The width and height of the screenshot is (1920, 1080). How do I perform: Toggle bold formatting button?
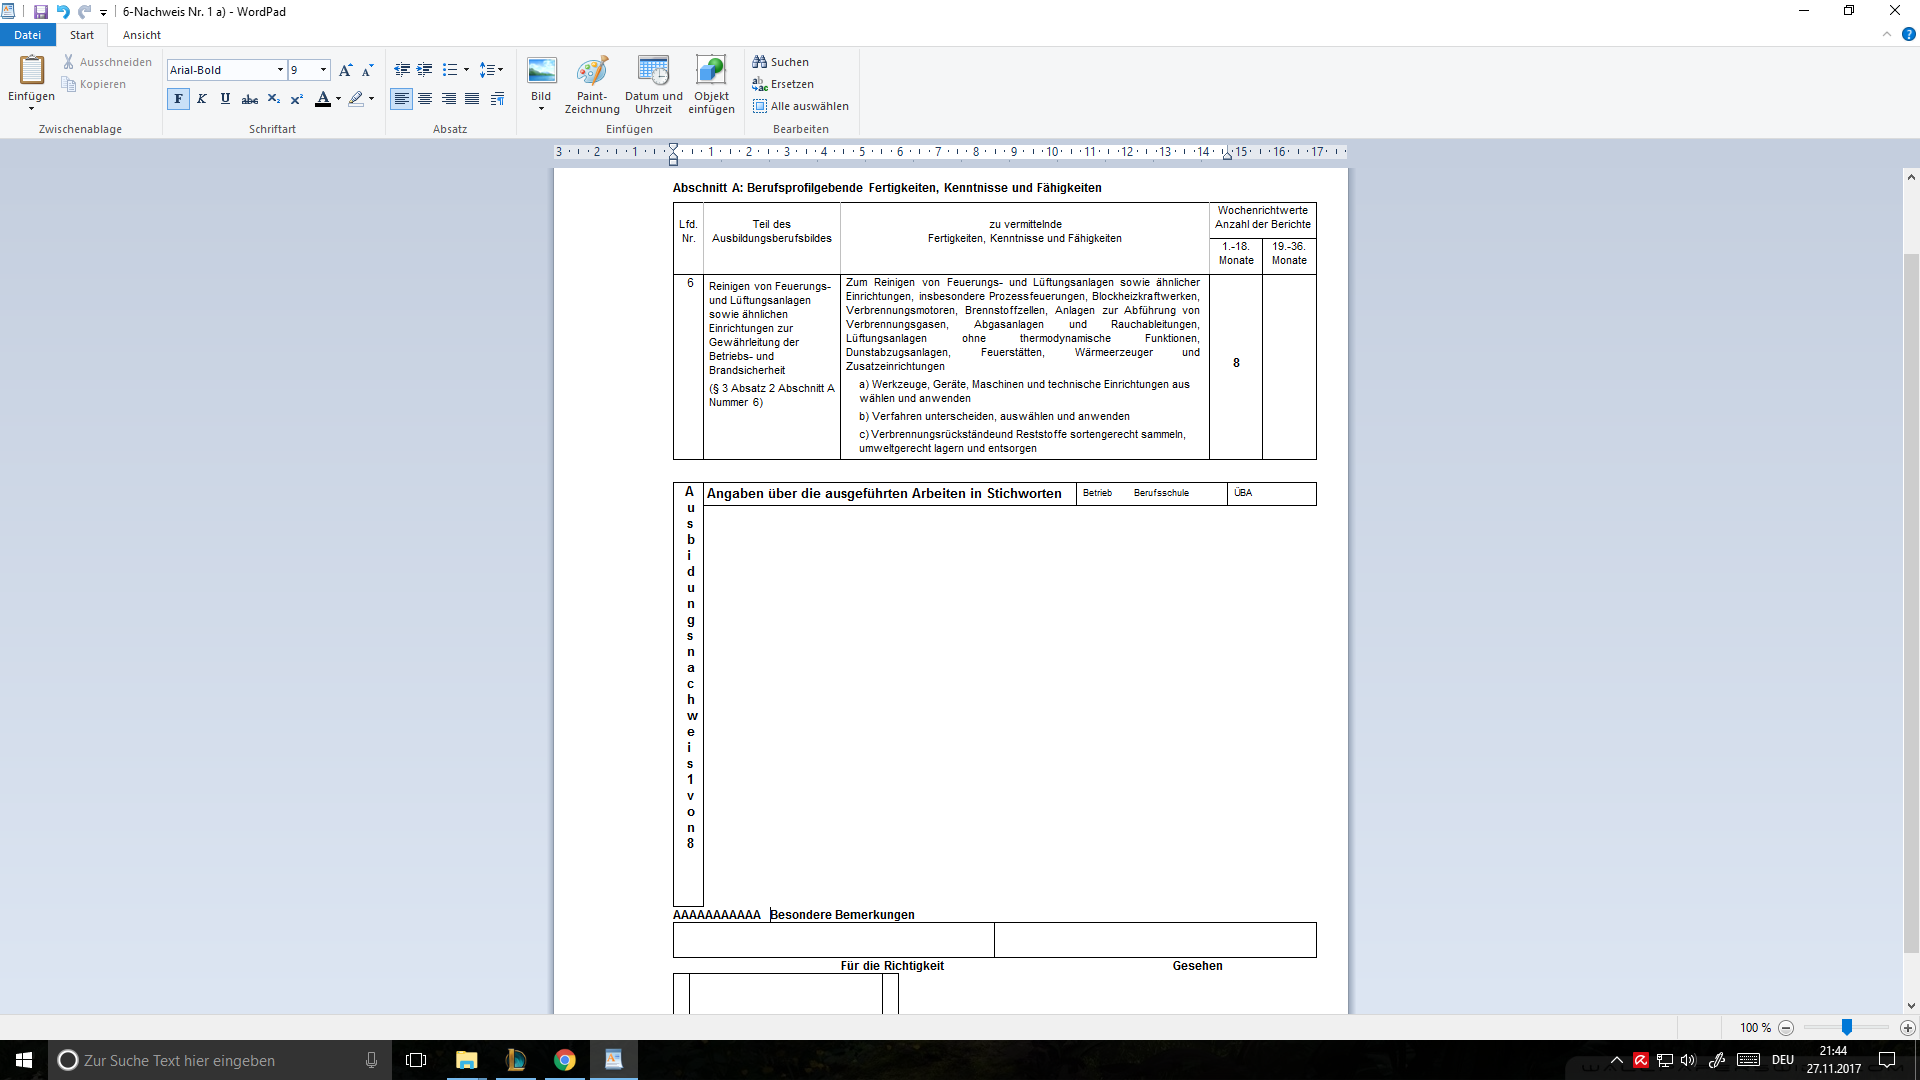point(178,99)
